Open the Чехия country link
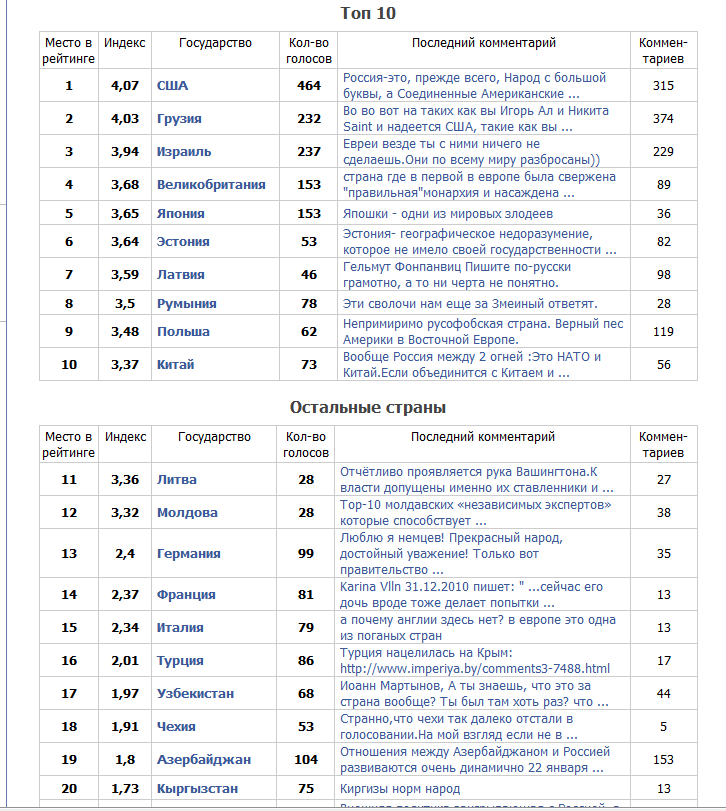 (176, 727)
